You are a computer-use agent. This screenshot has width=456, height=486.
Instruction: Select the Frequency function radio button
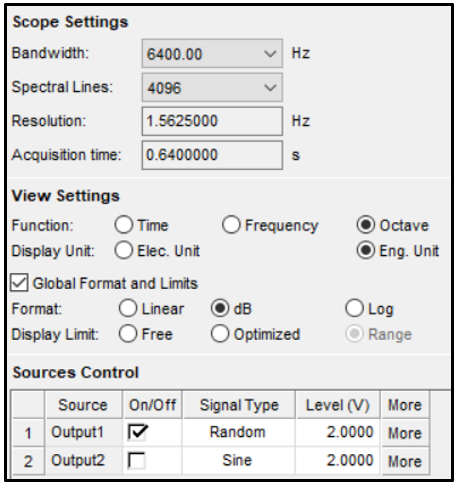[231, 225]
